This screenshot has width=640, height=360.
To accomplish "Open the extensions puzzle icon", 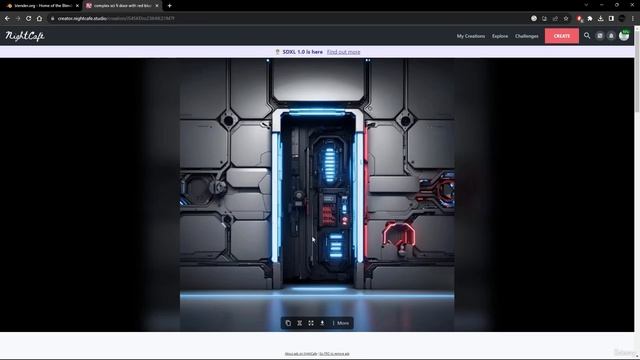I will point(590,18).
